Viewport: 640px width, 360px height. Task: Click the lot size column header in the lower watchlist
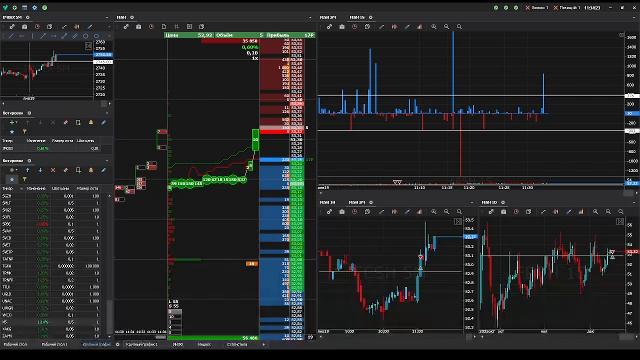click(87, 189)
